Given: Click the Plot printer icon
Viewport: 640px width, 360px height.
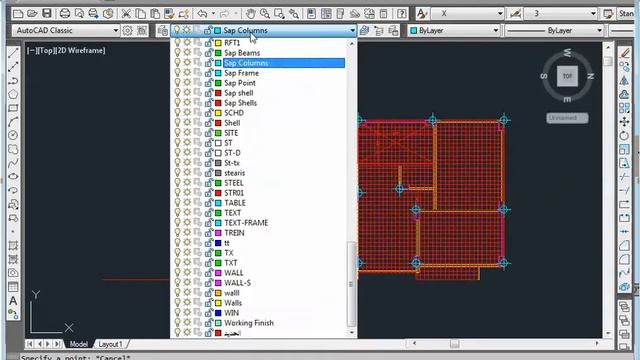Looking at the screenshot, I should click(64, 14).
